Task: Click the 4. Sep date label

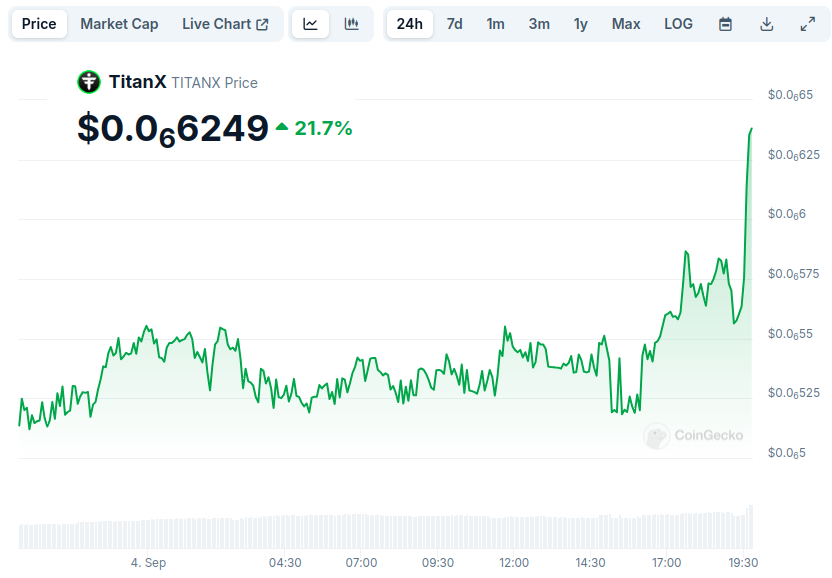Action: [149, 563]
